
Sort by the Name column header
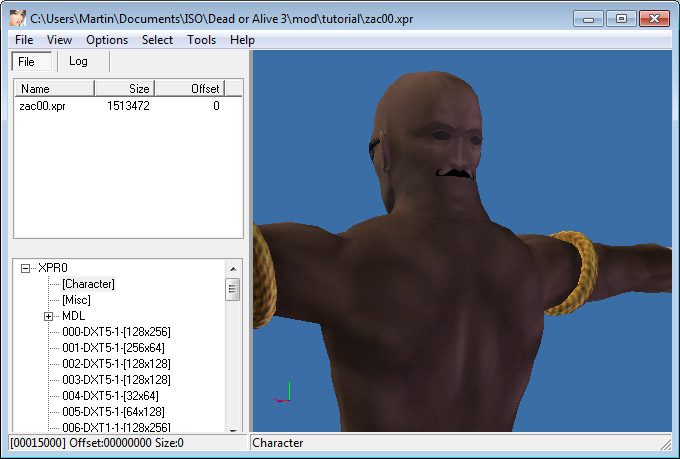55,89
